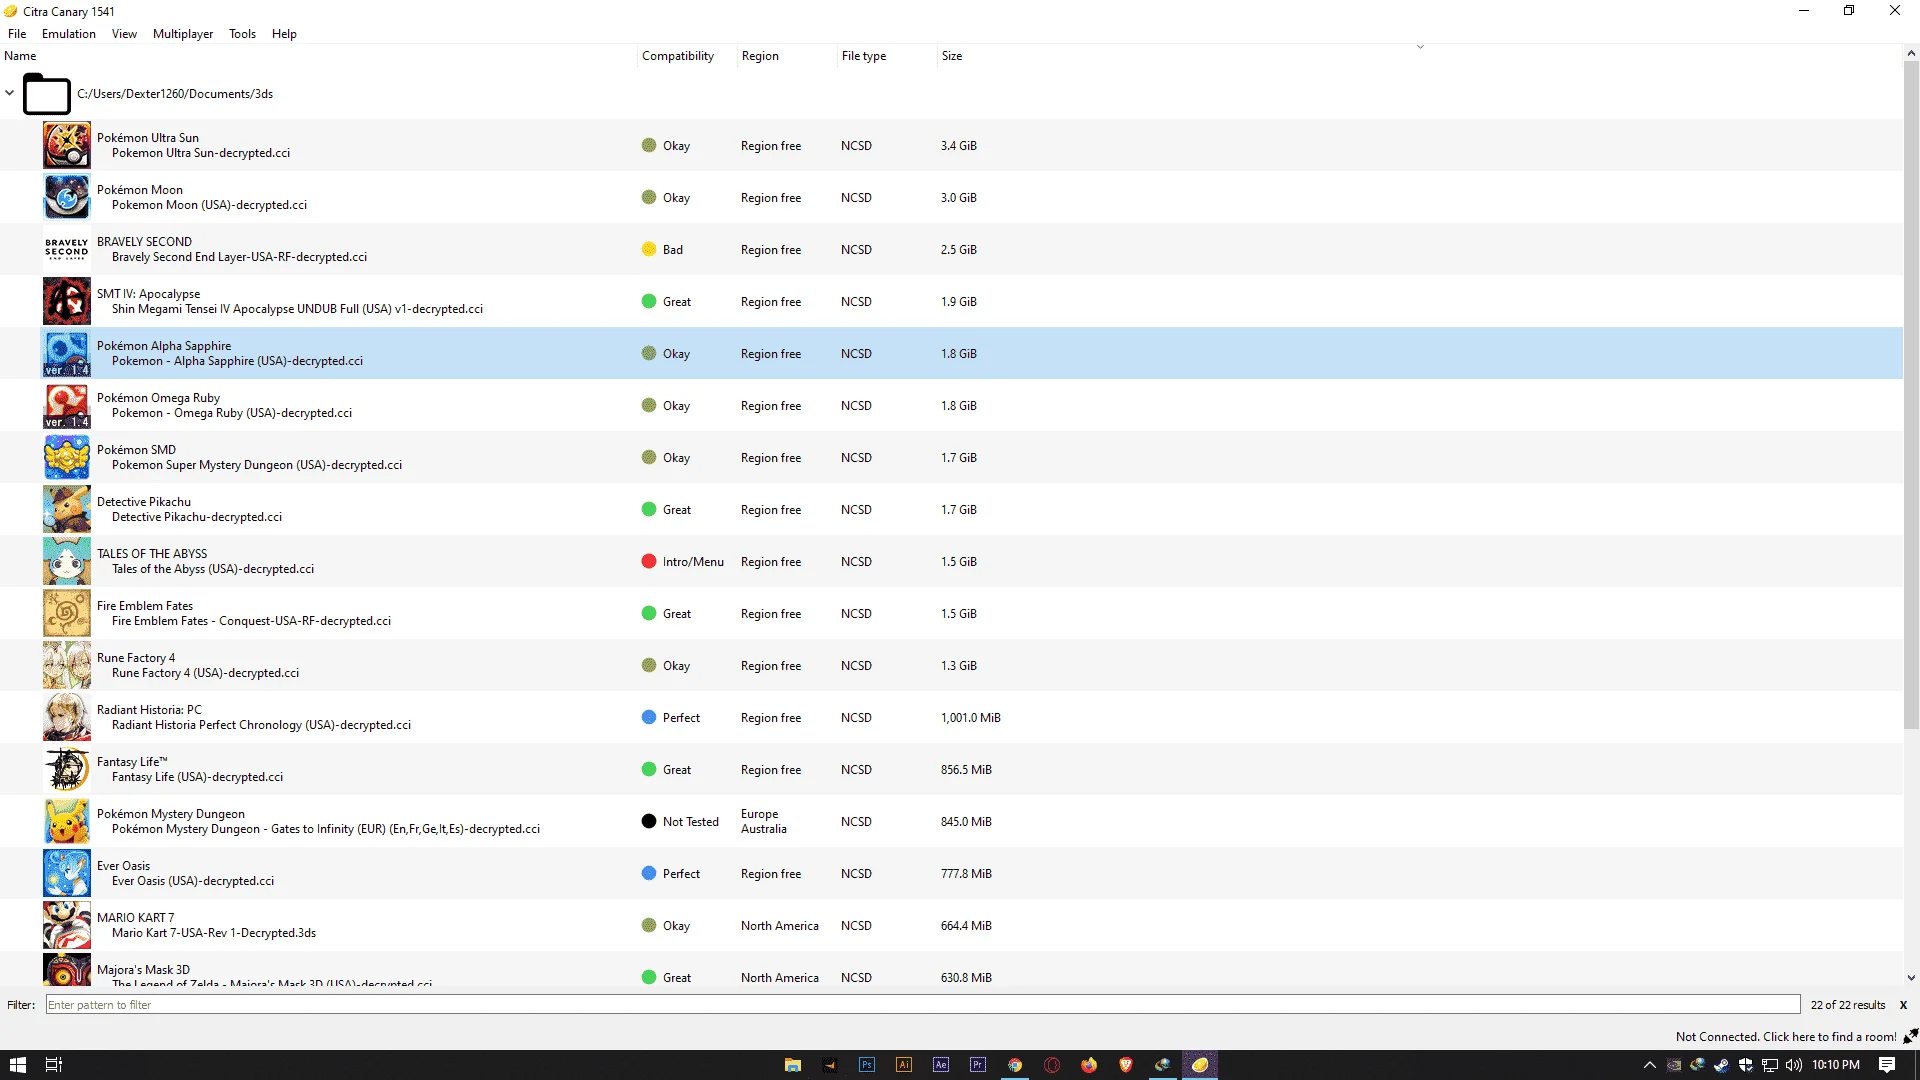This screenshot has height=1080, width=1920.
Task: Select the Rune Factory 4 game icon
Action: click(66, 665)
